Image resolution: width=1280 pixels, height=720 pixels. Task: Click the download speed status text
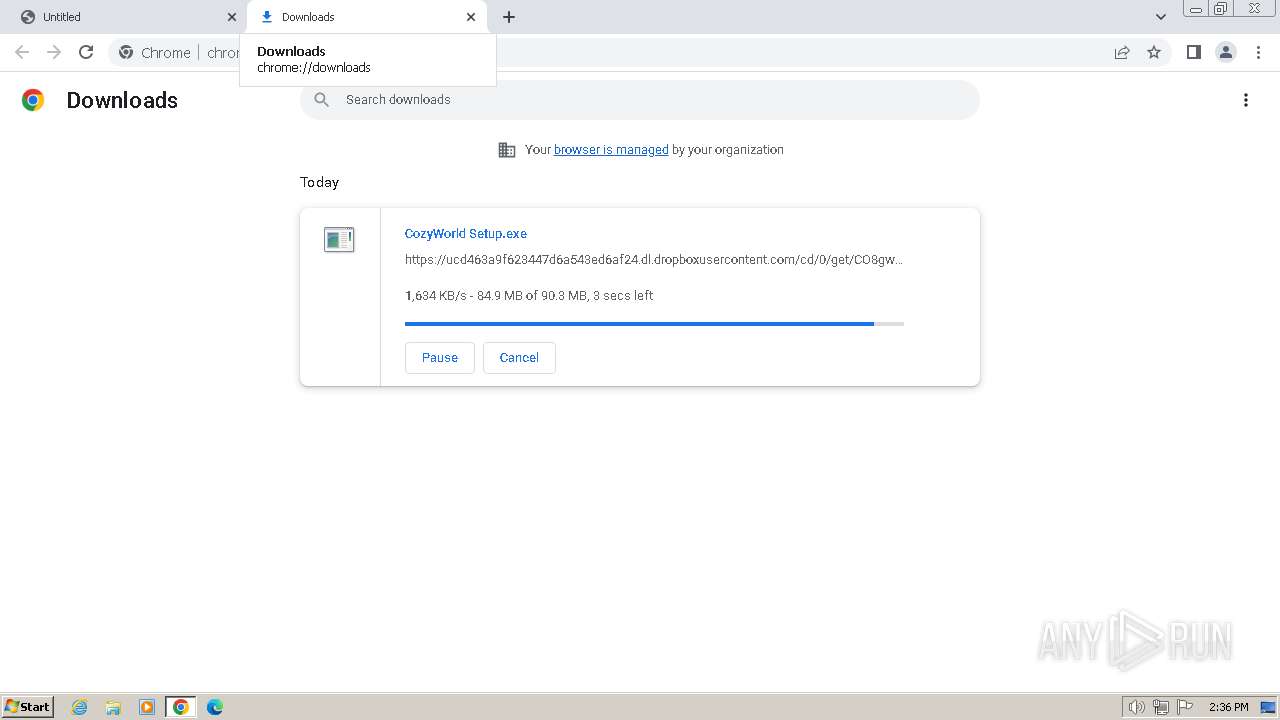tap(529, 296)
